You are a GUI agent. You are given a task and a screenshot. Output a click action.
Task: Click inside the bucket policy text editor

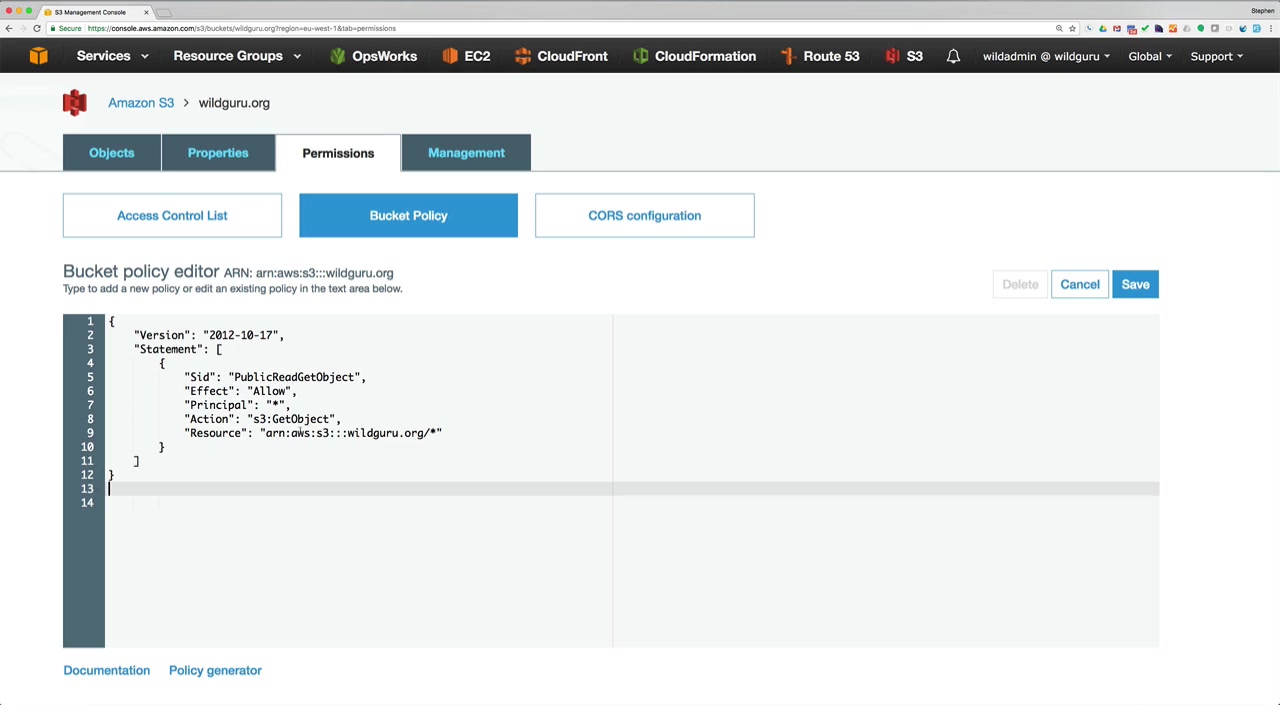(632, 481)
